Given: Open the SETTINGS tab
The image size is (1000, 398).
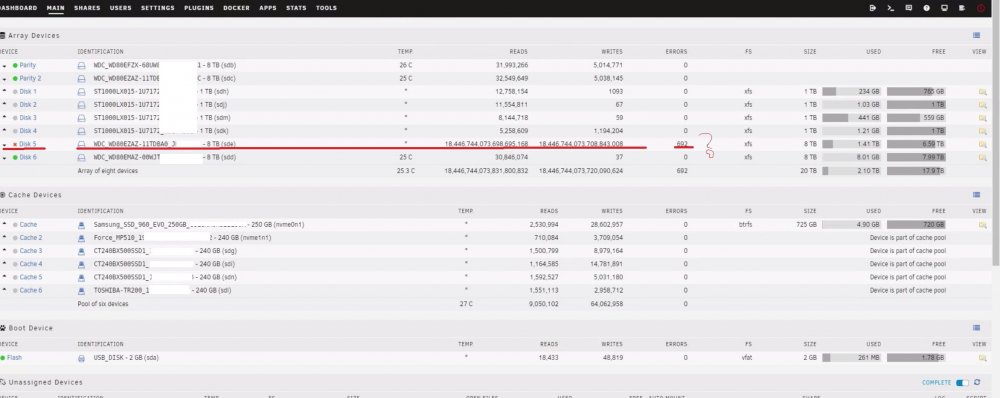Looking at the screenshot, I should (158, 8).
